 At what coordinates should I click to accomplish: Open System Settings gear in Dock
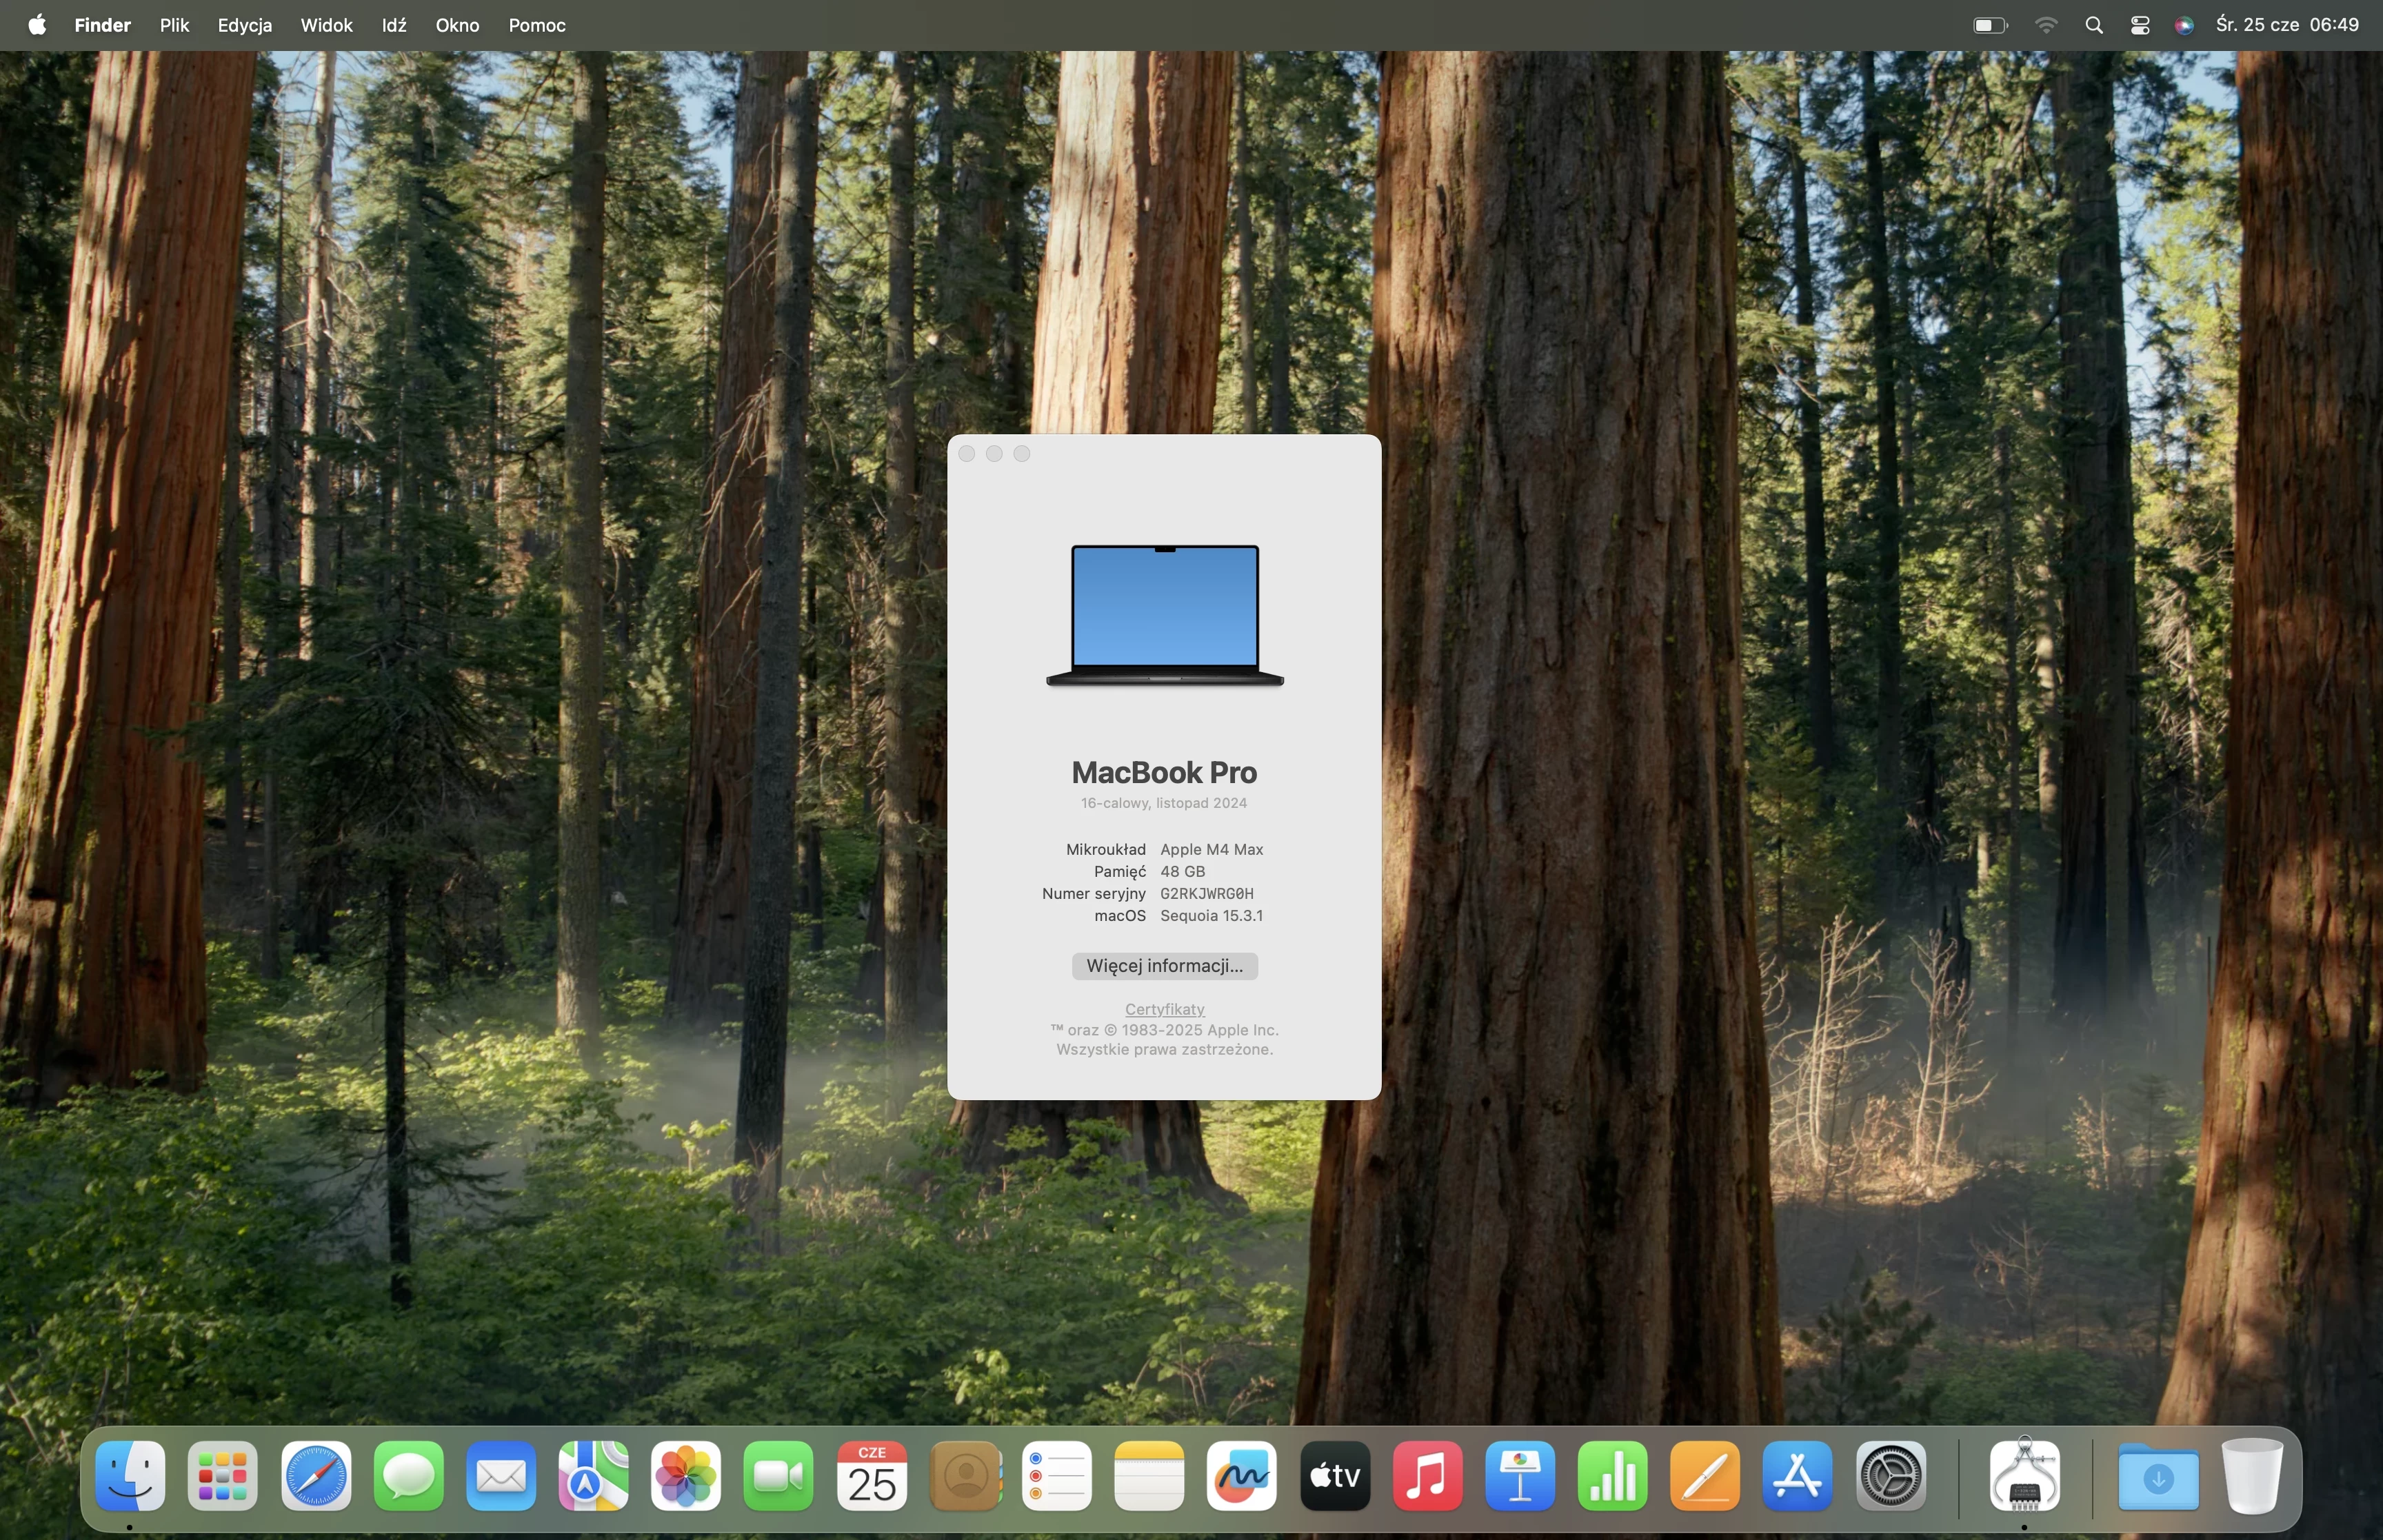click(x=1891, y=1476)
